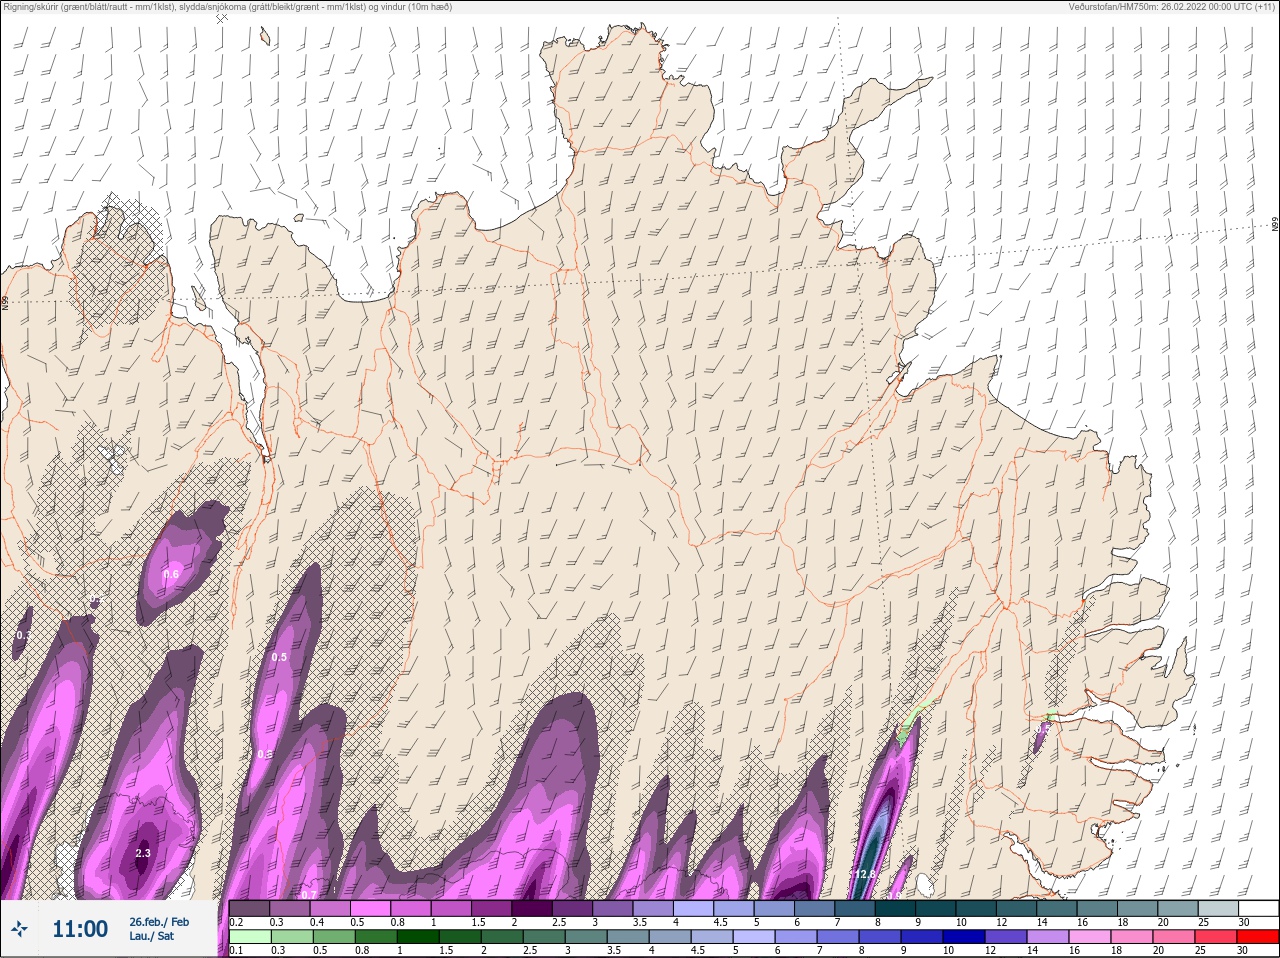Select the lightest green 0.1 swatch in the lower legend

[250, 937]
